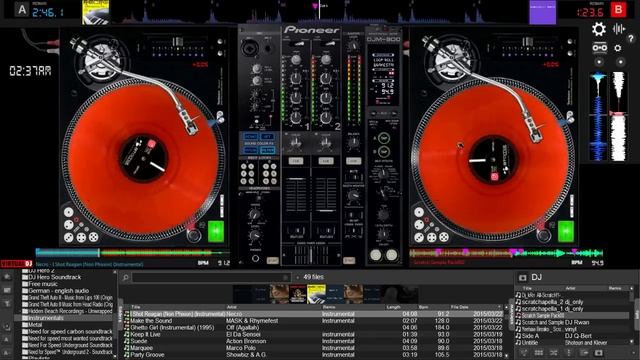Toggle the channel 1 CUE button
The height and width of the screenshot is (360, 640).
coord(296,161)
